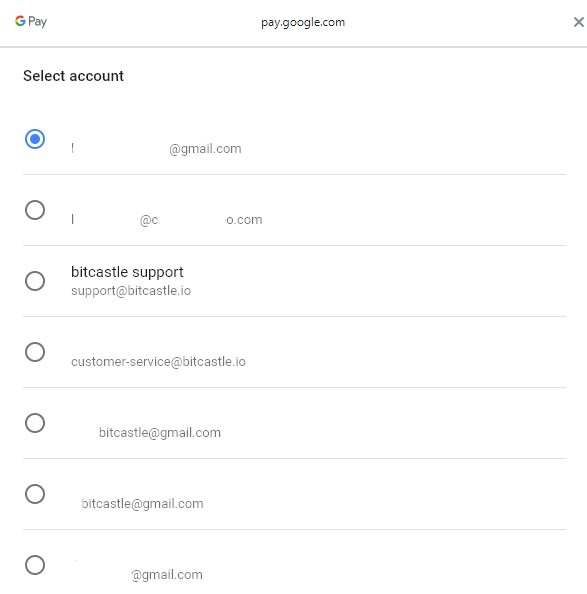The height and width of the screenshot is (594, 587).
Task: Click the fifth row's bitcastle@gmail.com label
Action: [x=160, y=433]
